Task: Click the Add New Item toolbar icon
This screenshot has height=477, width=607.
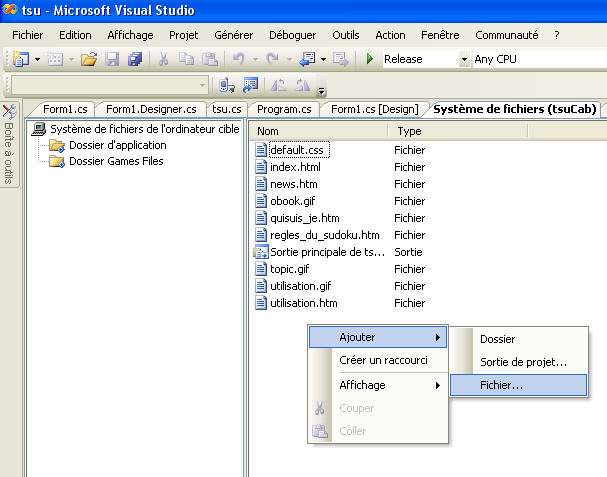Action: (55, 59)
